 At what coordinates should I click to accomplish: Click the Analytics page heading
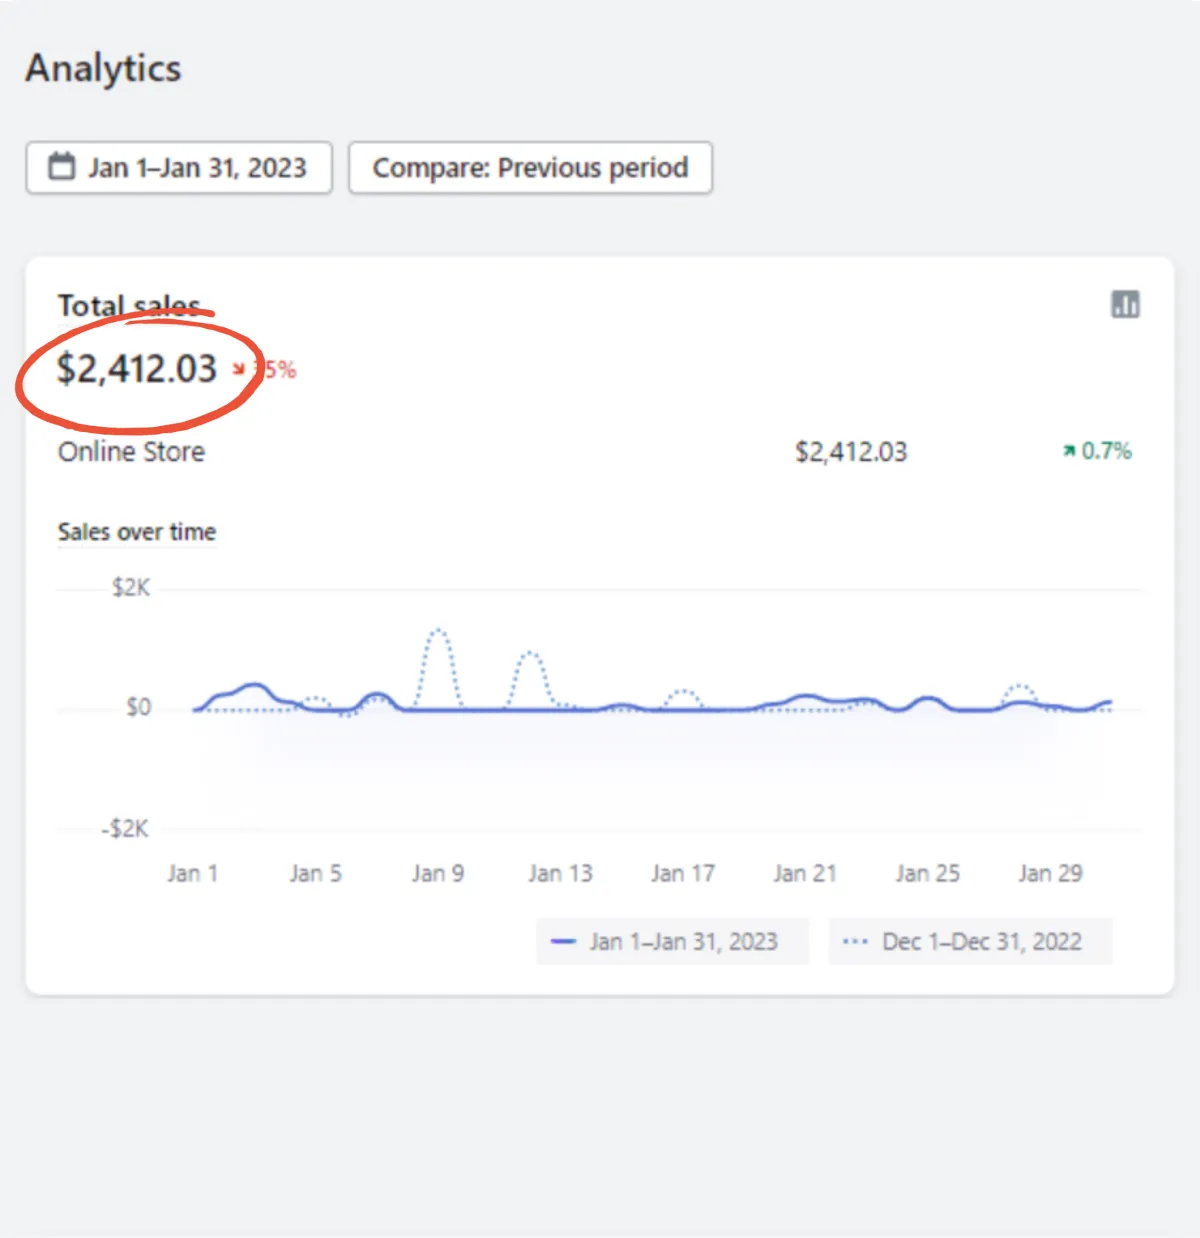click(x=104, y=68)
